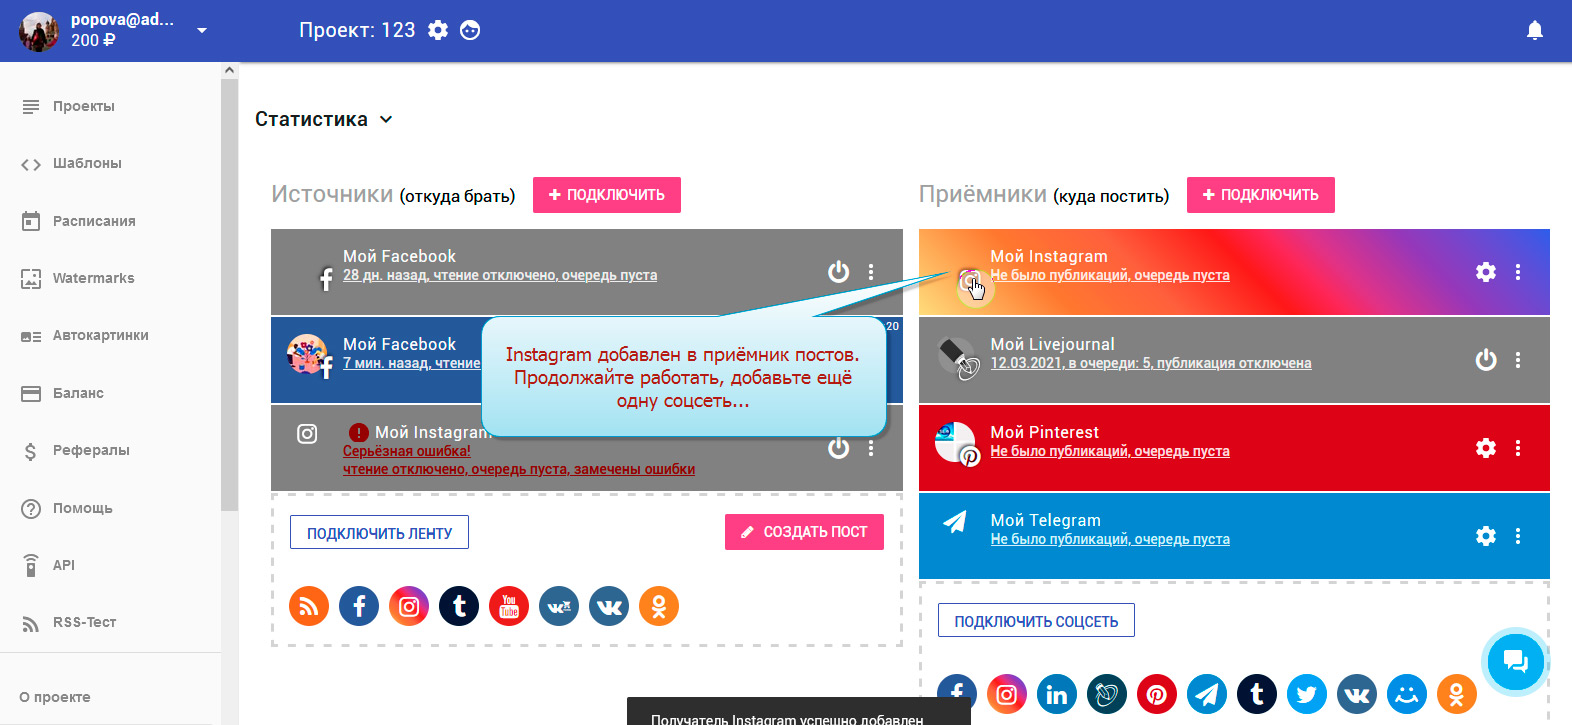The image size is (1572, 725).
Task: Click Мой Pinterest status link
Action: click(1110, 451)
